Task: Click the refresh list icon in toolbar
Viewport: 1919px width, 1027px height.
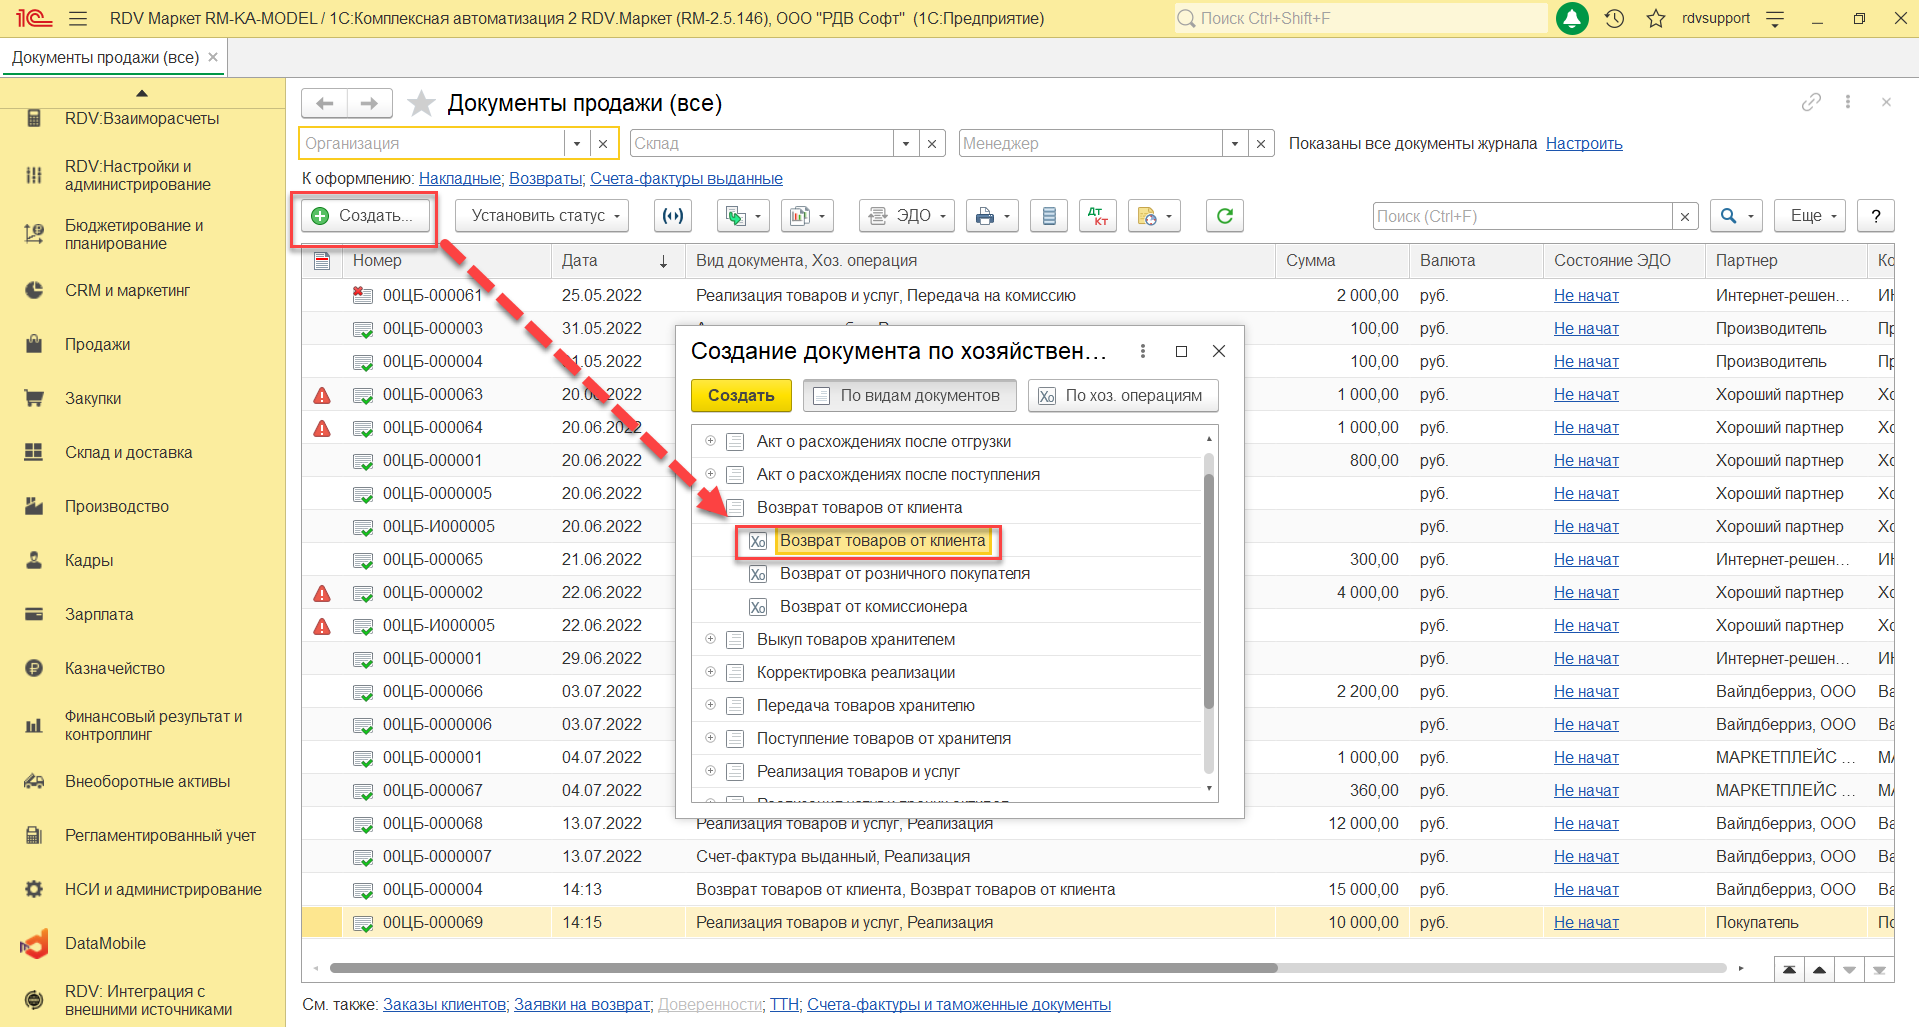Action: [x=1224, y=216]
